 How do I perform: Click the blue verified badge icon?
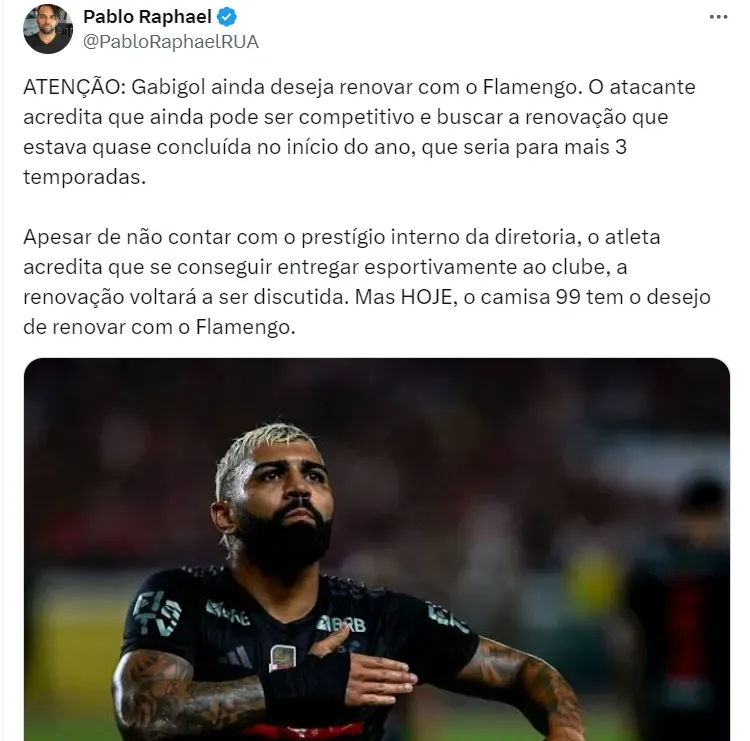pos(227,17)
